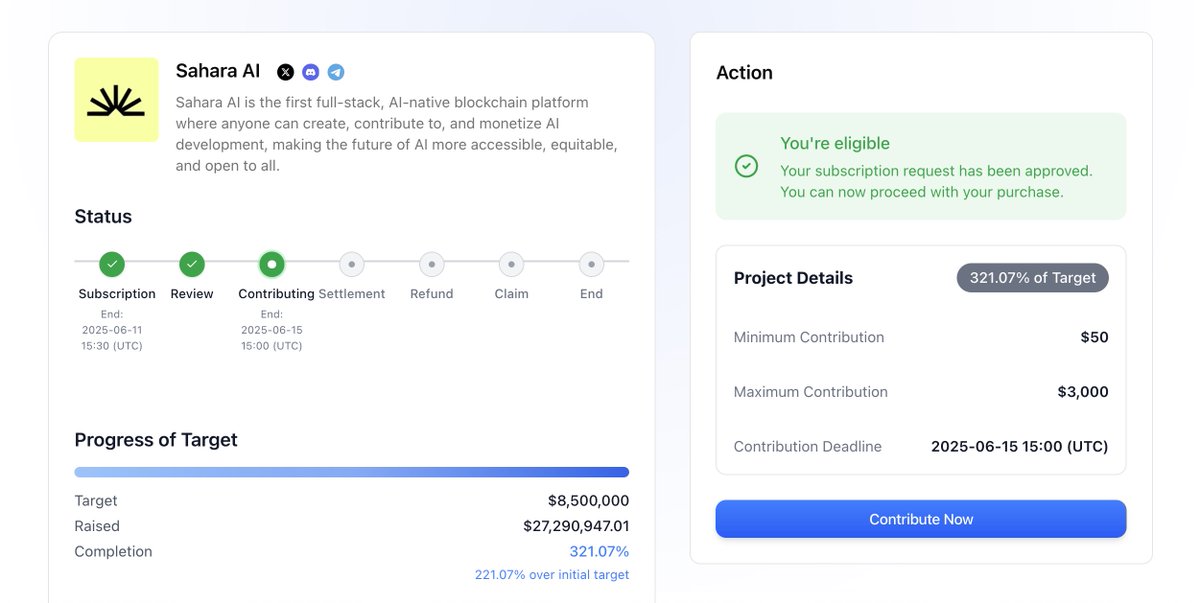Click the 'Maximum Contribution' label
Screen dimensions: 1200x603
pos(811,392)
